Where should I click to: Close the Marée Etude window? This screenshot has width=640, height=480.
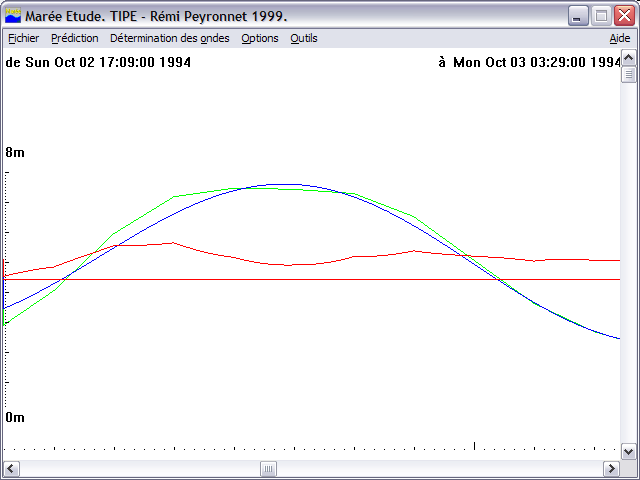point(624,16)
